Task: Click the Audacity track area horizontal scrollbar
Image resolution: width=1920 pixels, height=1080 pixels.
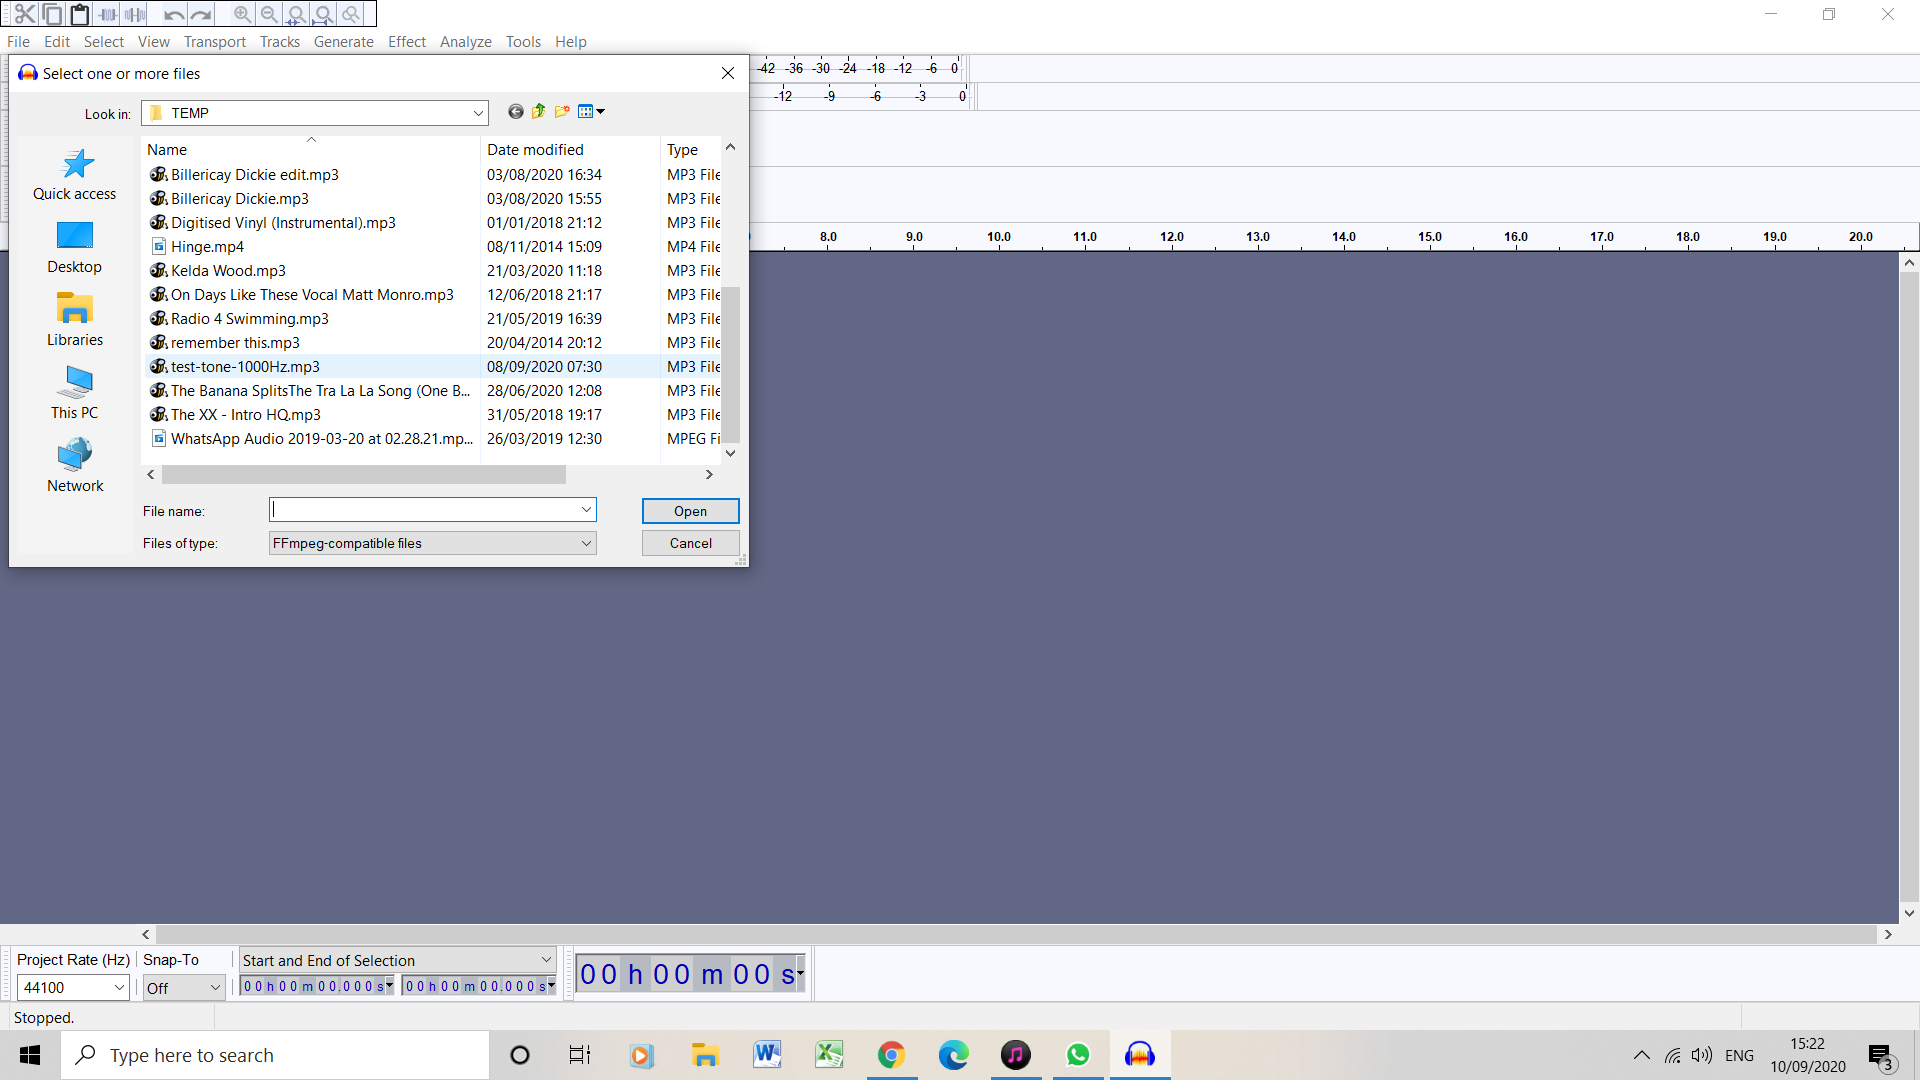Action: [1016, 934]
